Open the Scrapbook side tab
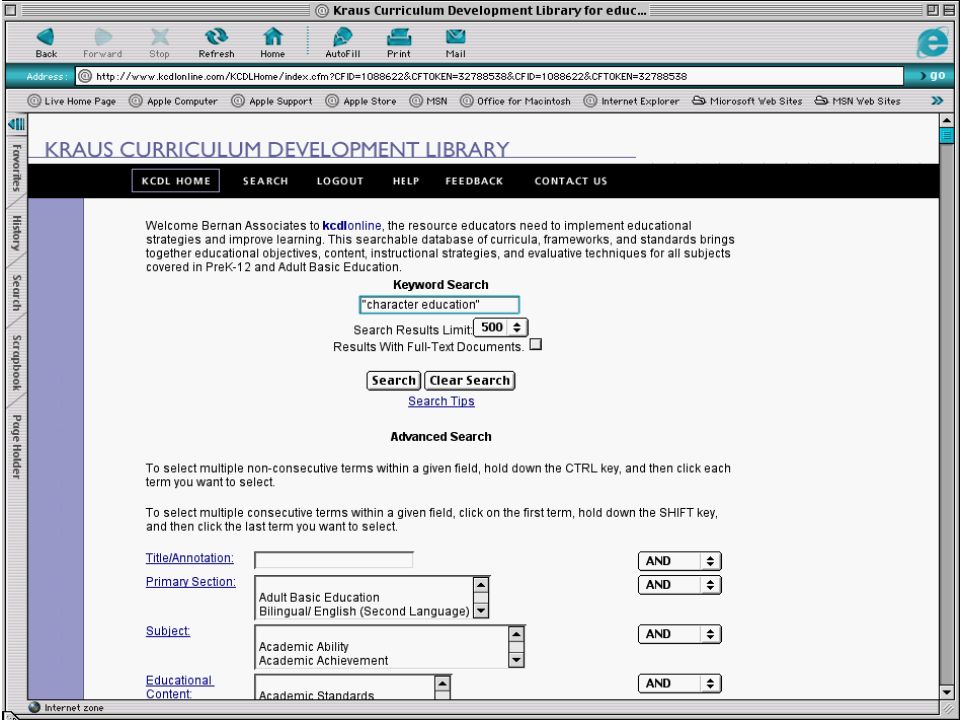The image size is (960, 720). (x=17, y=362)
